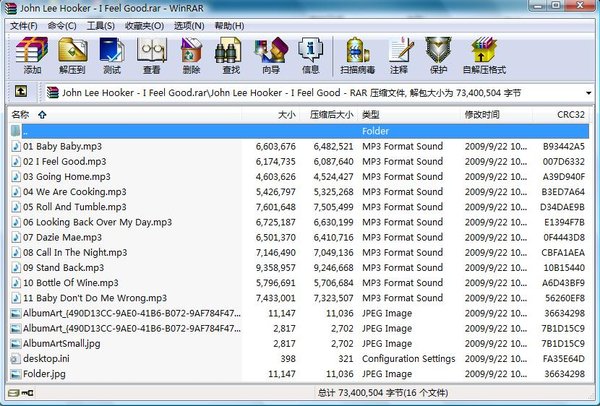The width and height of the screenshot is (600, 406).
Task: Sort by 名称 column header
Action: [x=125, y=114]
